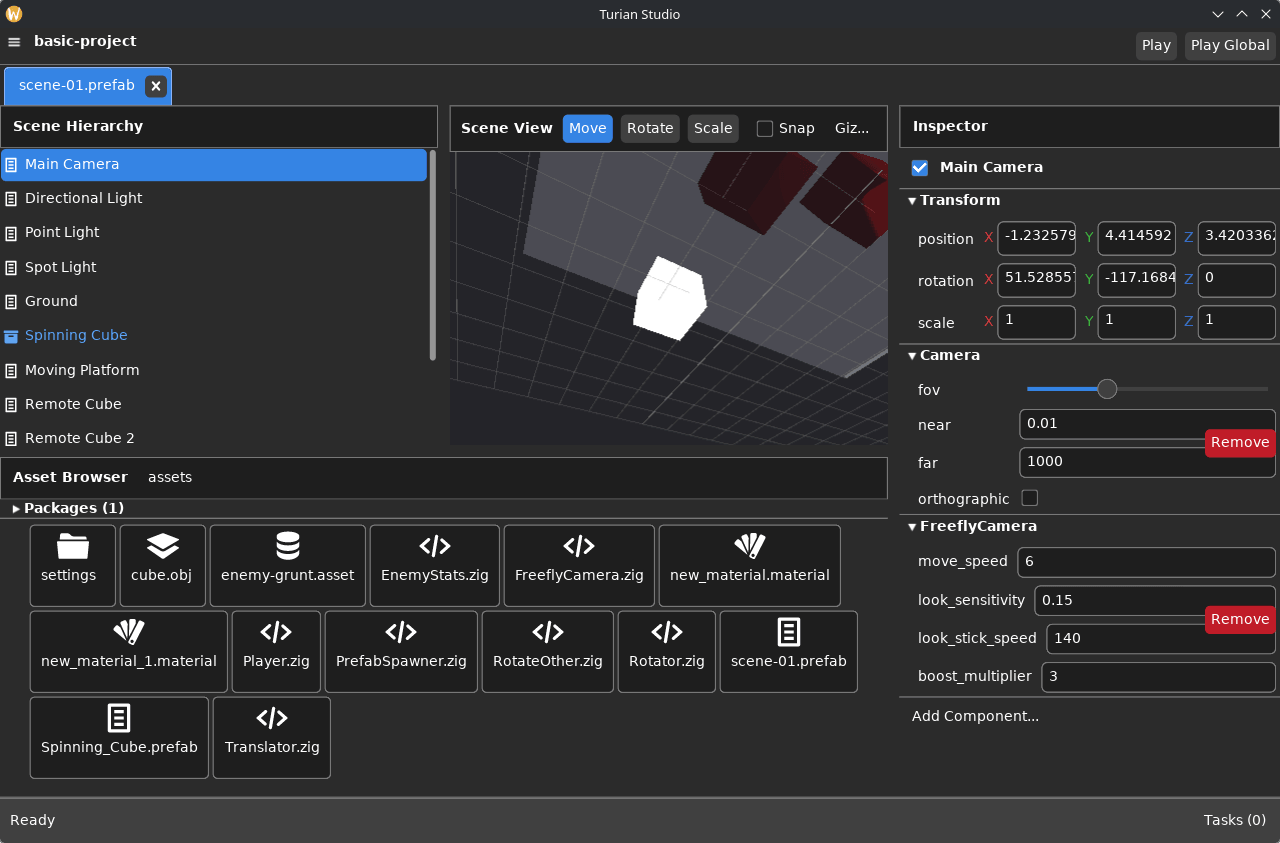
Task: Click the Directional Light node icon
Action: coord(12,199)
